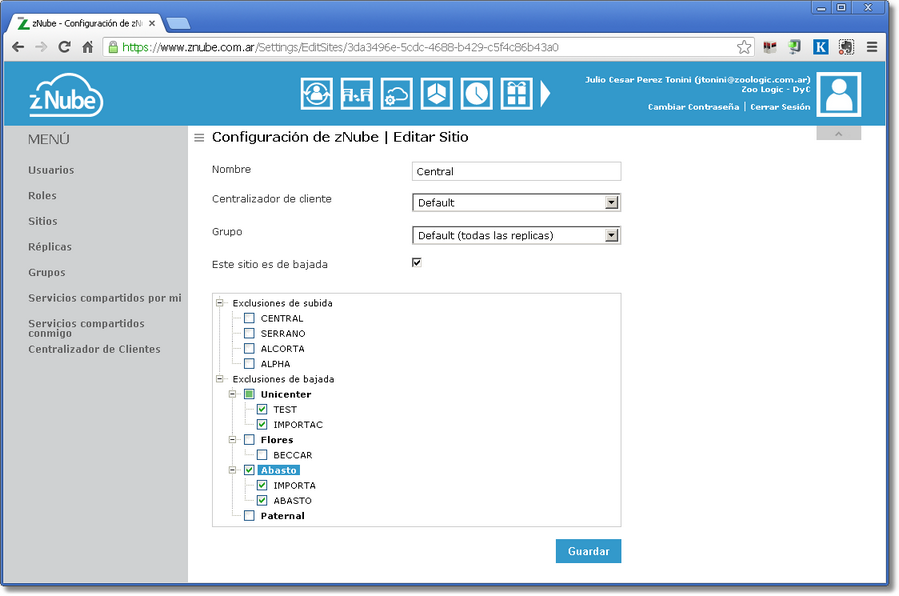
Task: Click the user sync icon in header
Action: (317, 94)
